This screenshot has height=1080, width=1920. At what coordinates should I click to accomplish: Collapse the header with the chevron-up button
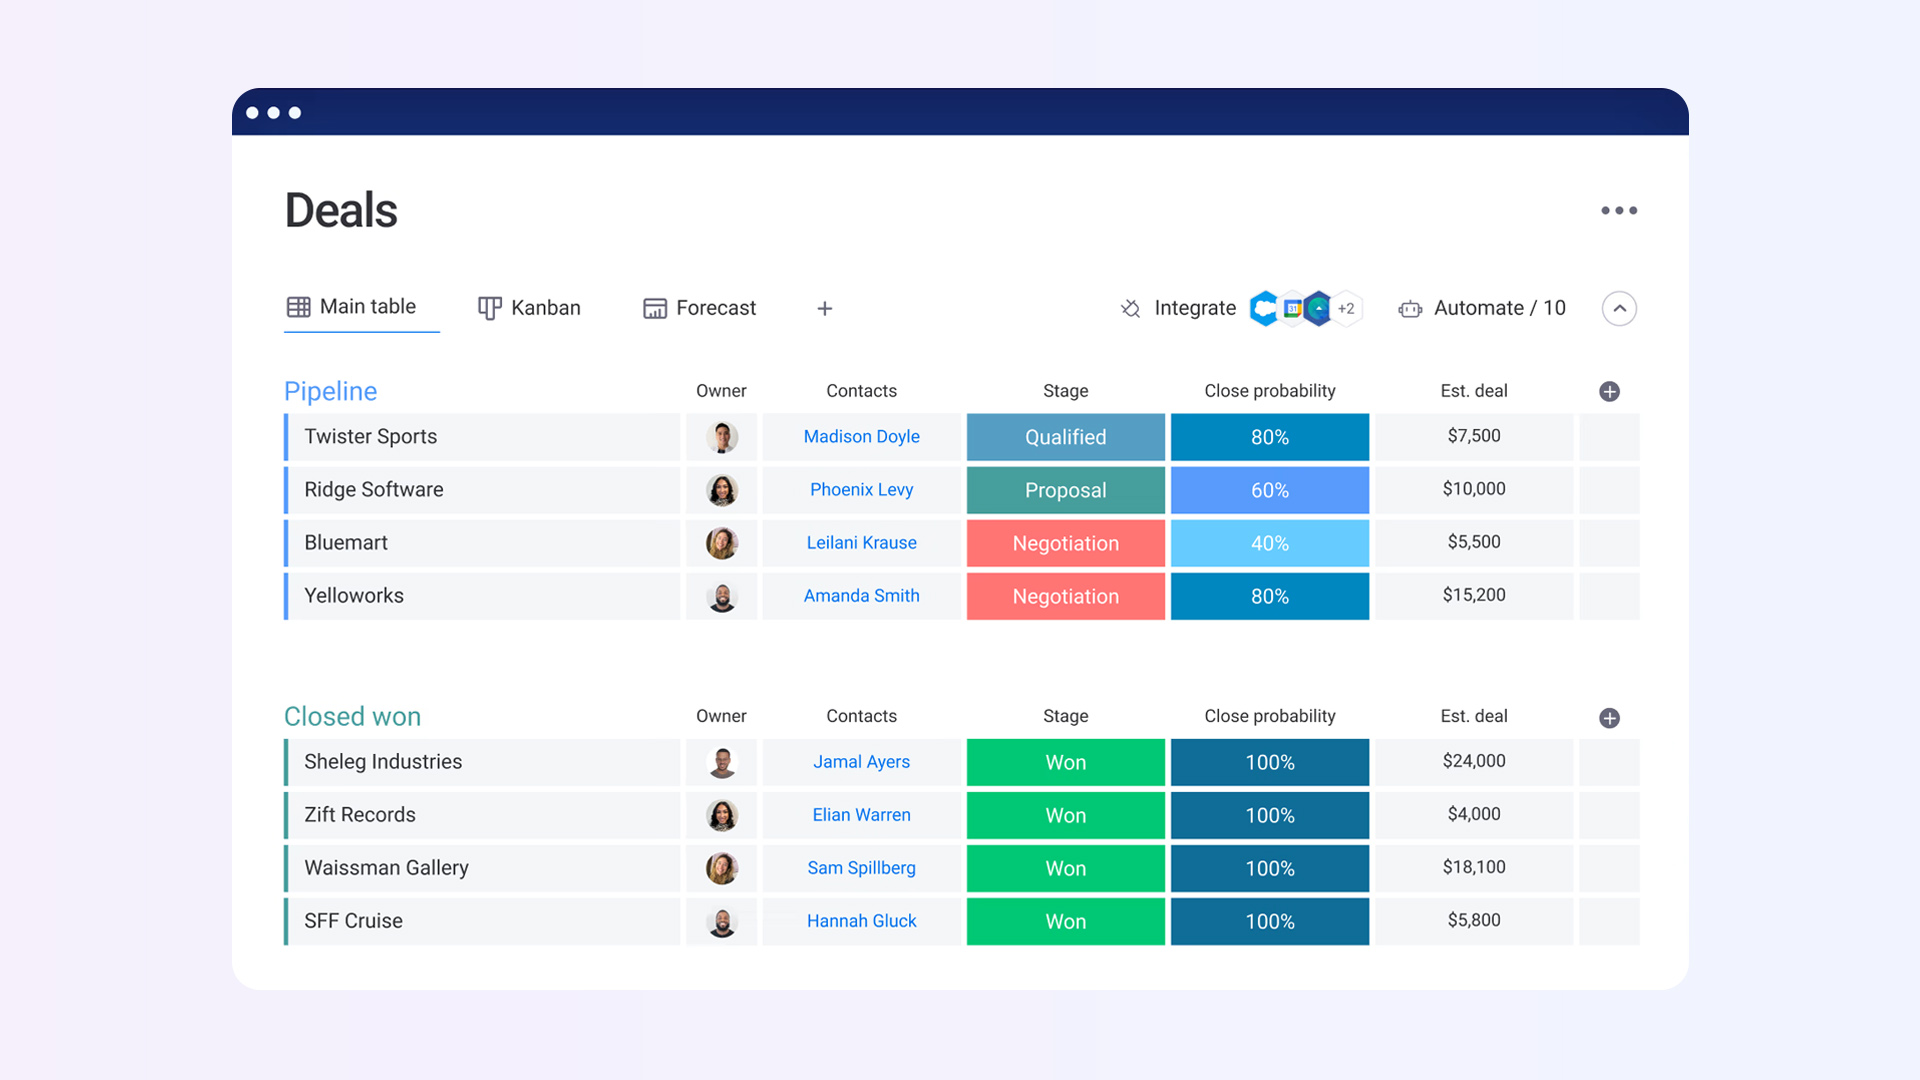pyautogui.click(x=1619, y=308)
